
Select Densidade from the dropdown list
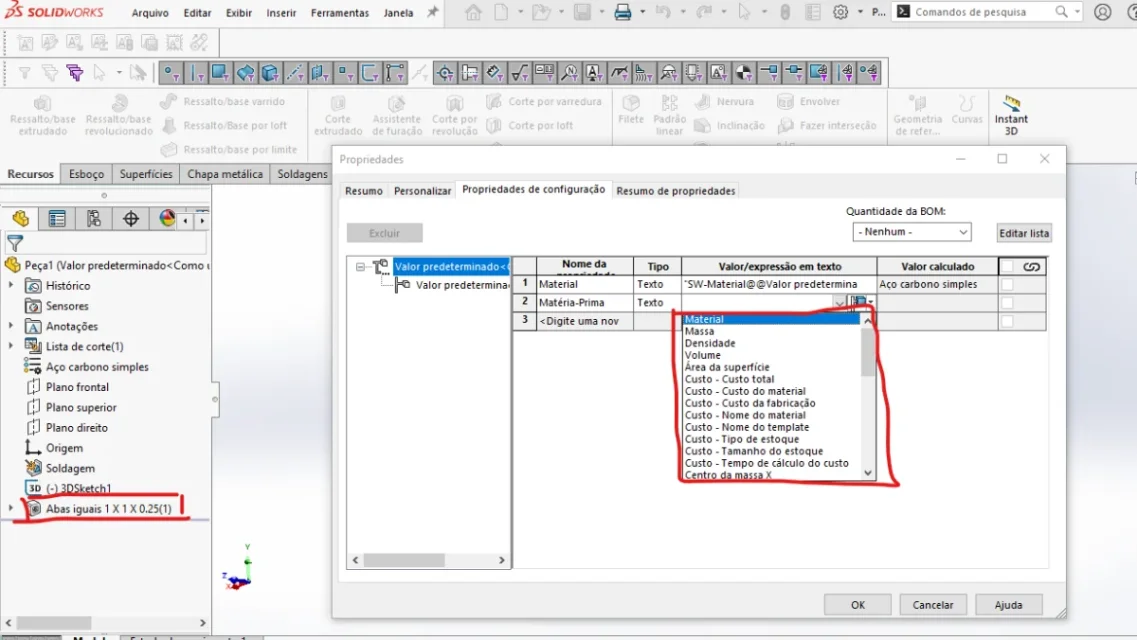pos(710,343)
